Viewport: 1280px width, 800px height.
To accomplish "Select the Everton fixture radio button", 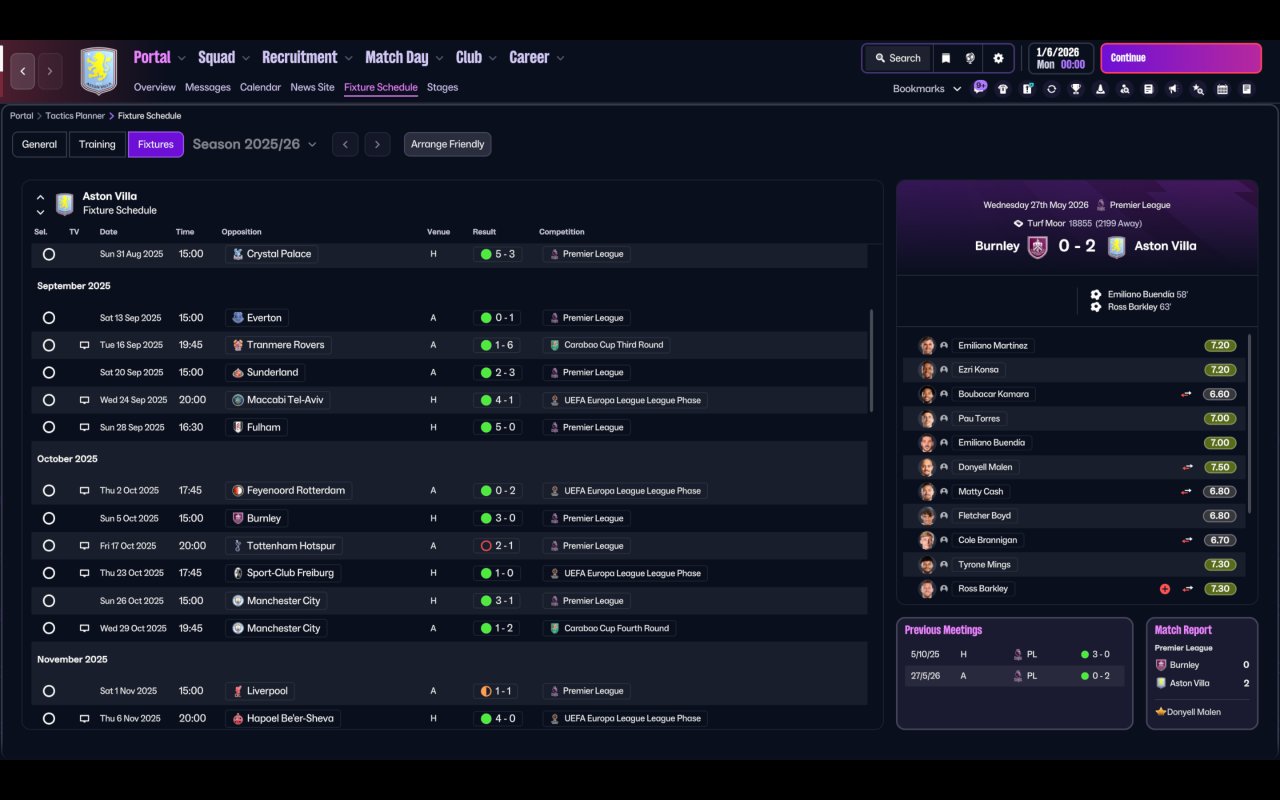I will pyautogui.click(x=48, y=318).
